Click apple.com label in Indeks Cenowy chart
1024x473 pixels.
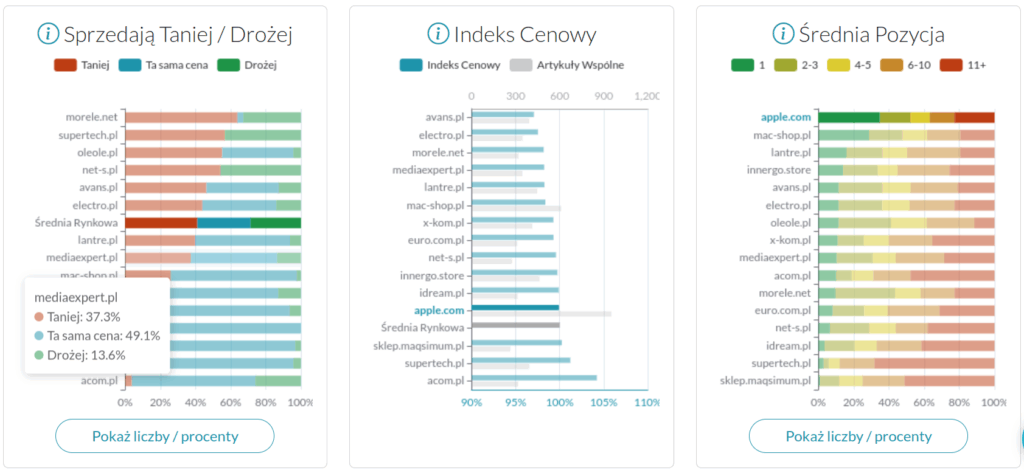click(x=440, y=310)
